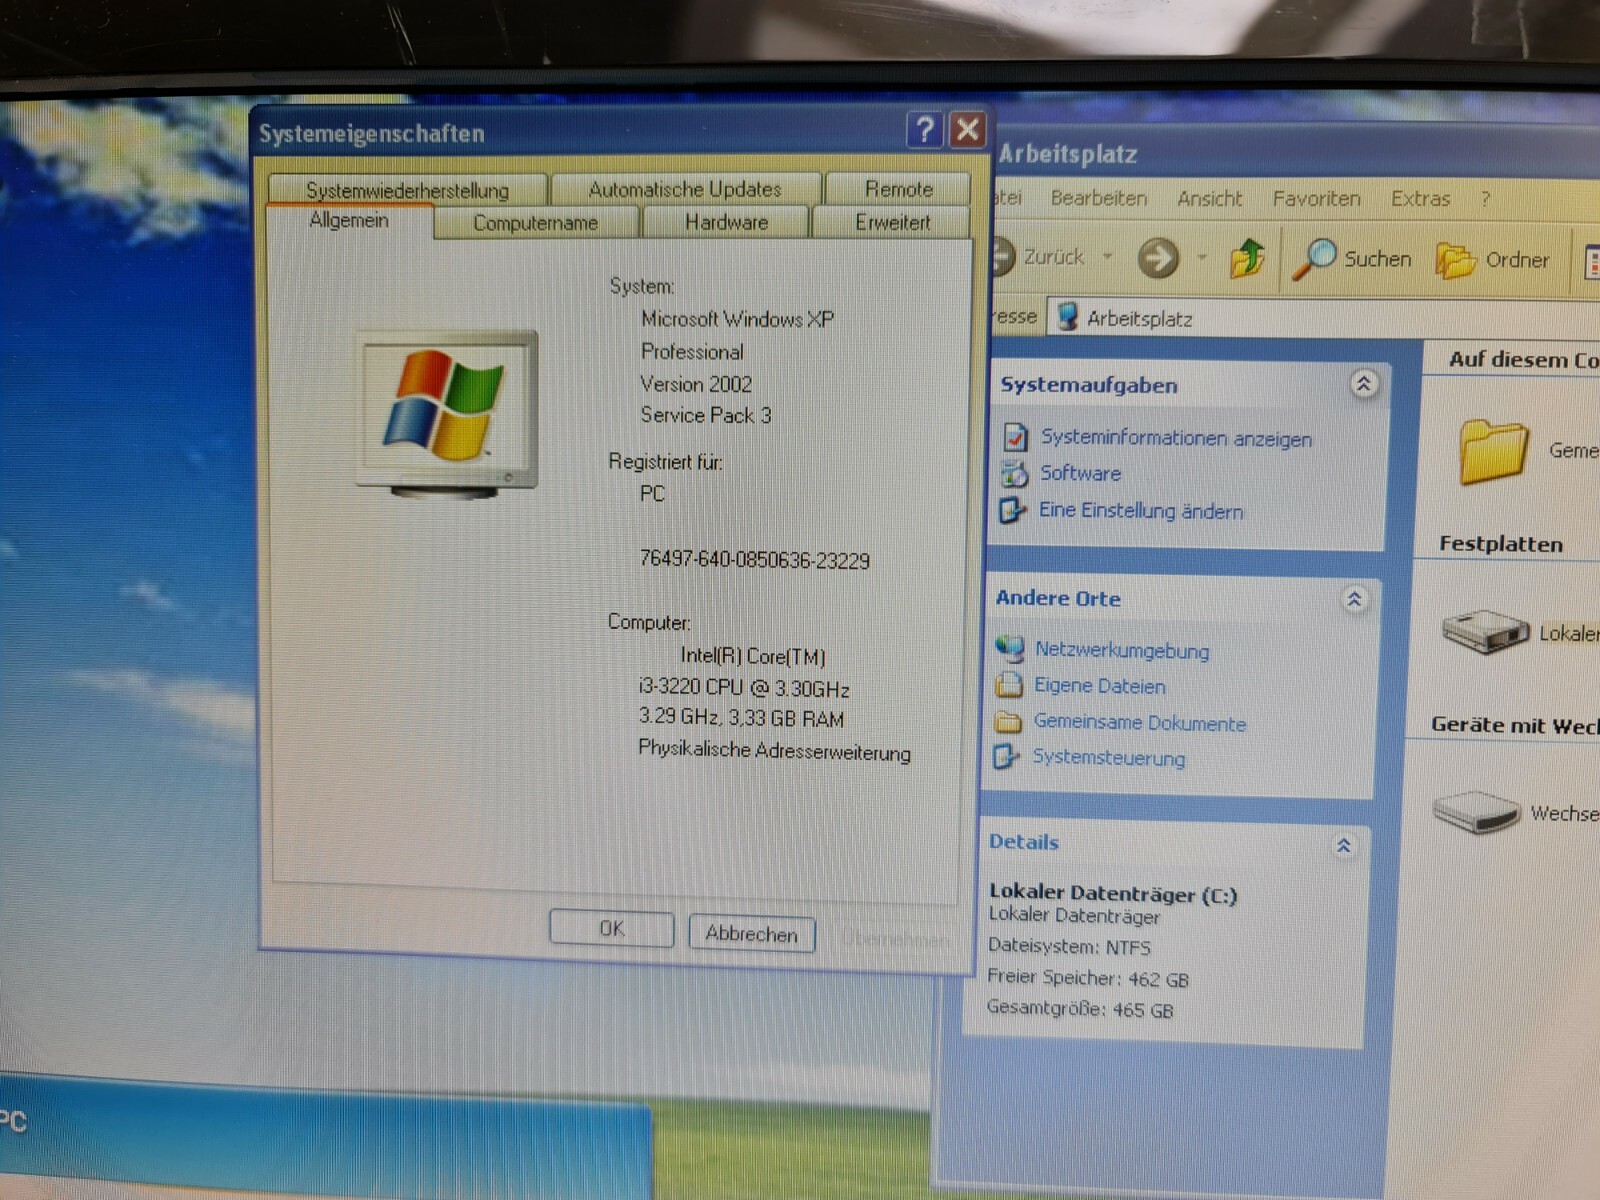Click Physikalische Adresserweiterung text

point(774,751)
